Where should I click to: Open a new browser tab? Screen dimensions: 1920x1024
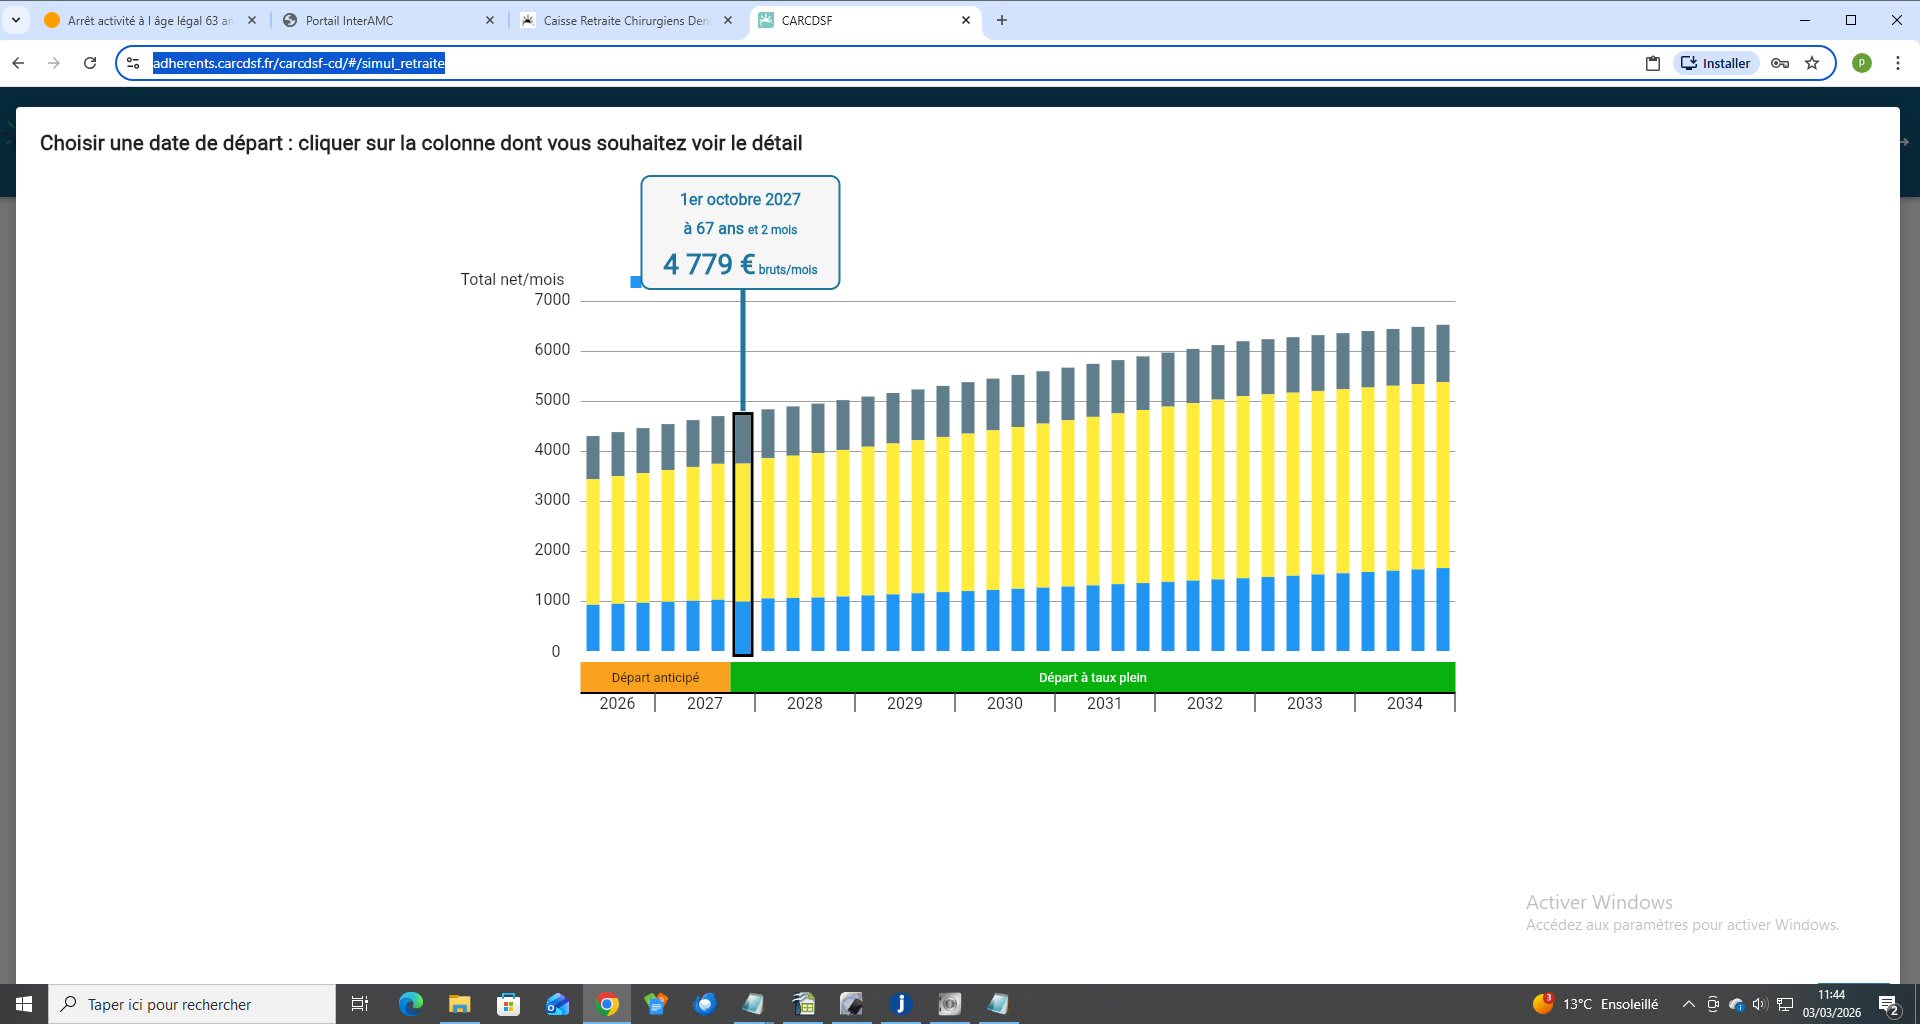point(1002,20)
